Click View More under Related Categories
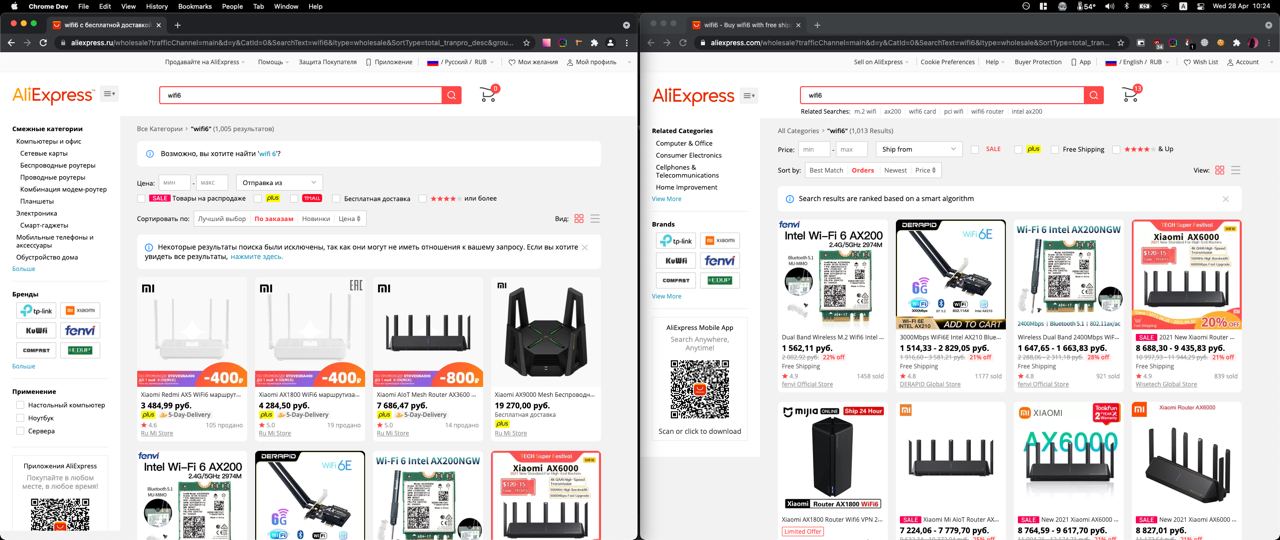The image size is (1280, 540). coord(667,199)
